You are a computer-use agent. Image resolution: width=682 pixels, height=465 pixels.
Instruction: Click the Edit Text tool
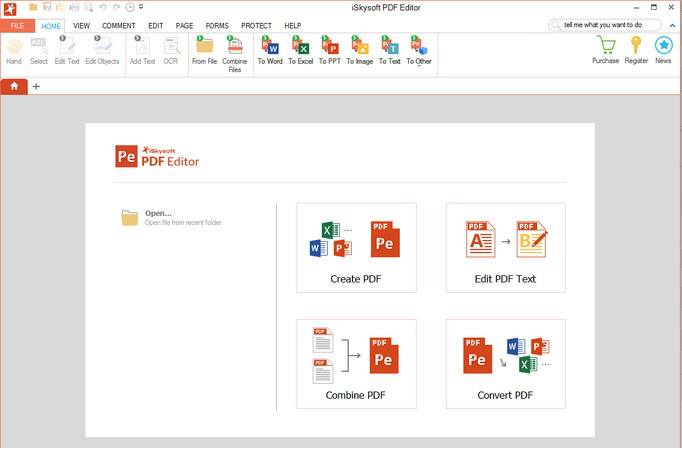click(67, 51)
